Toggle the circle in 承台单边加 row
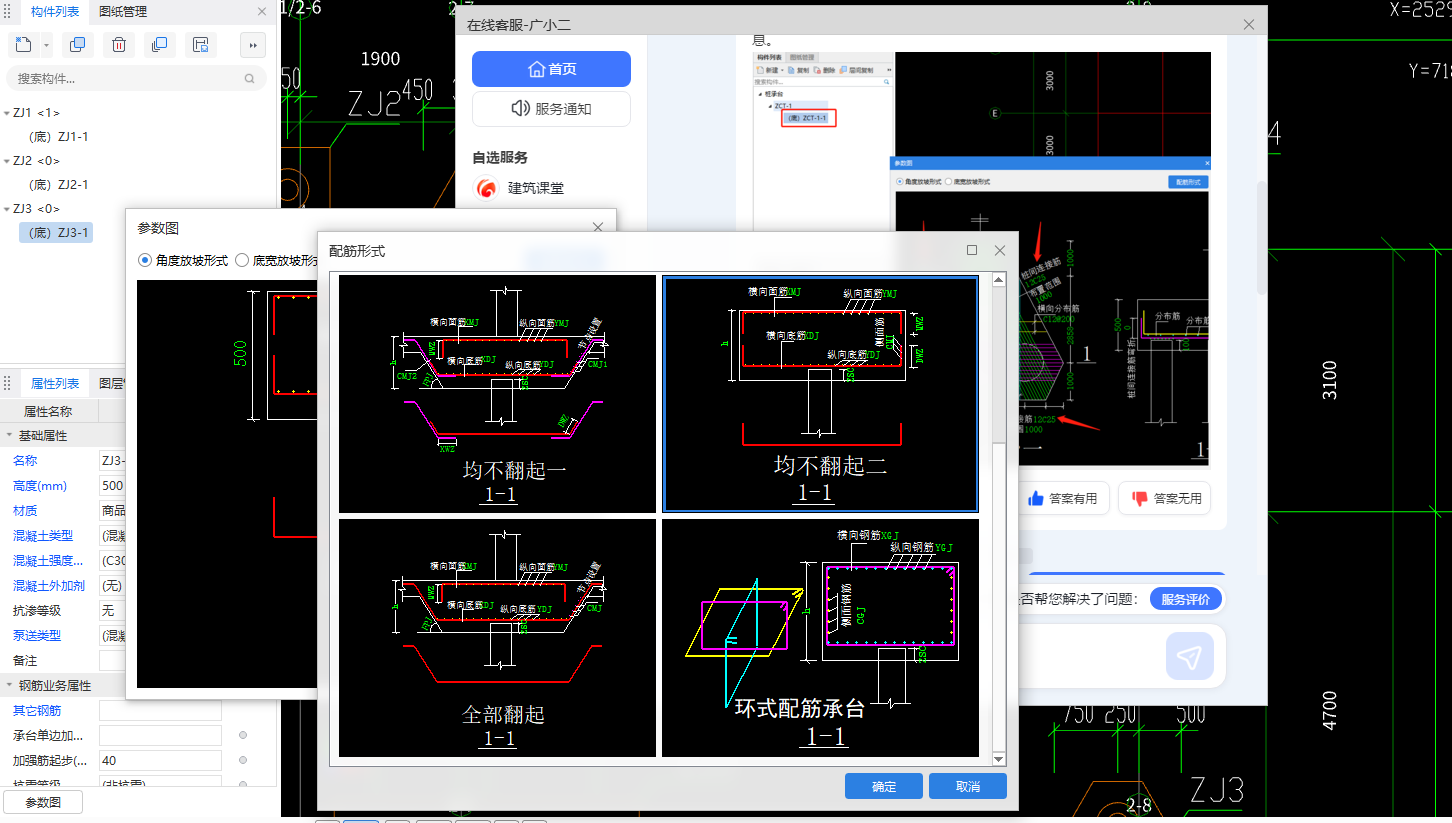1452x823 pixels. point(243,735)
